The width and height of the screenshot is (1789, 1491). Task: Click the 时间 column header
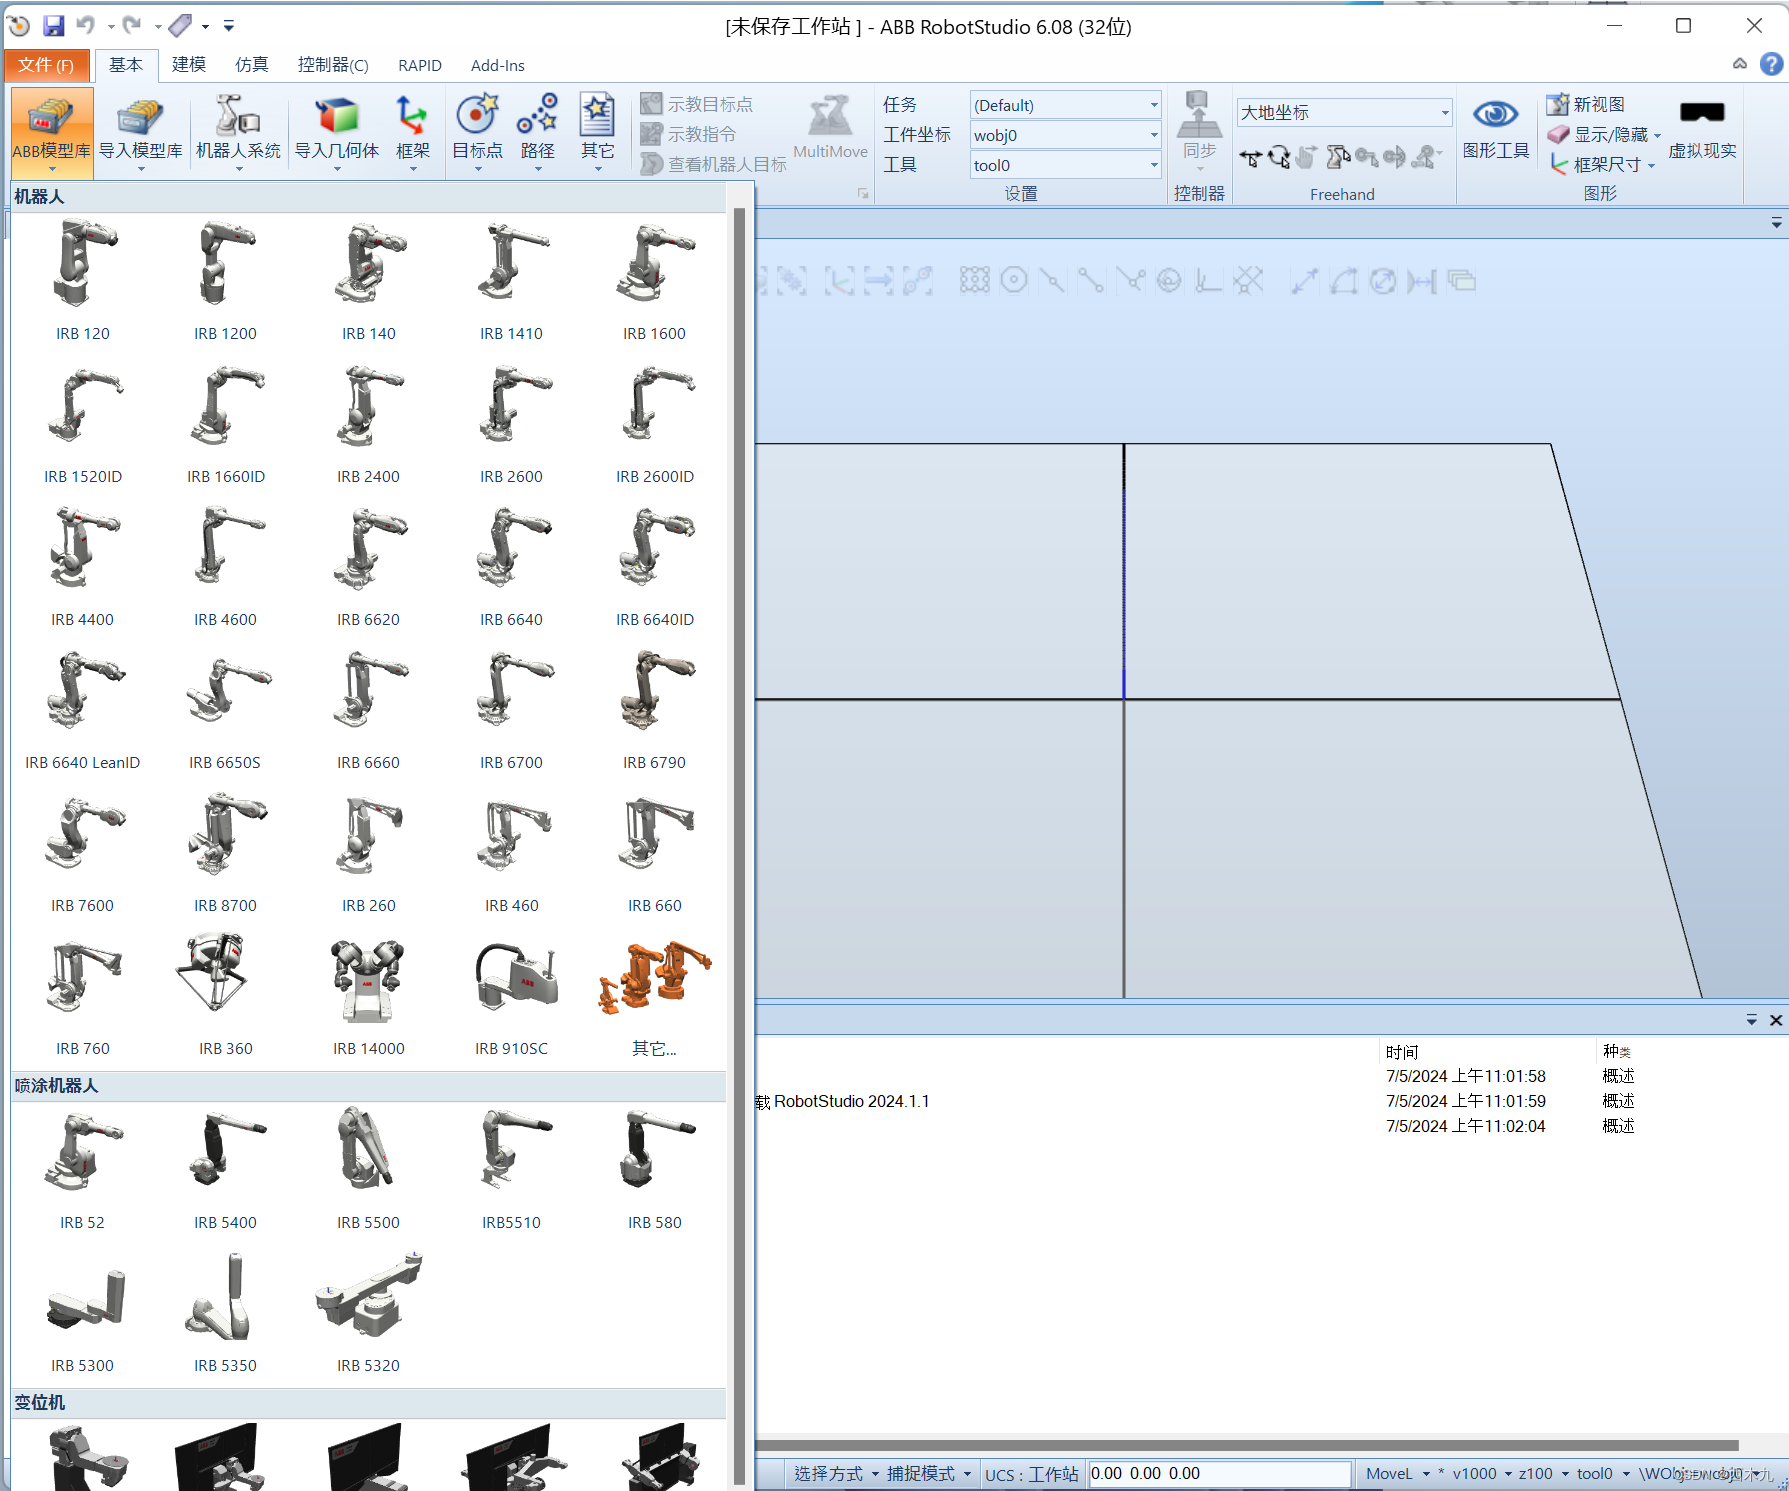[x=1402, y=1052]
